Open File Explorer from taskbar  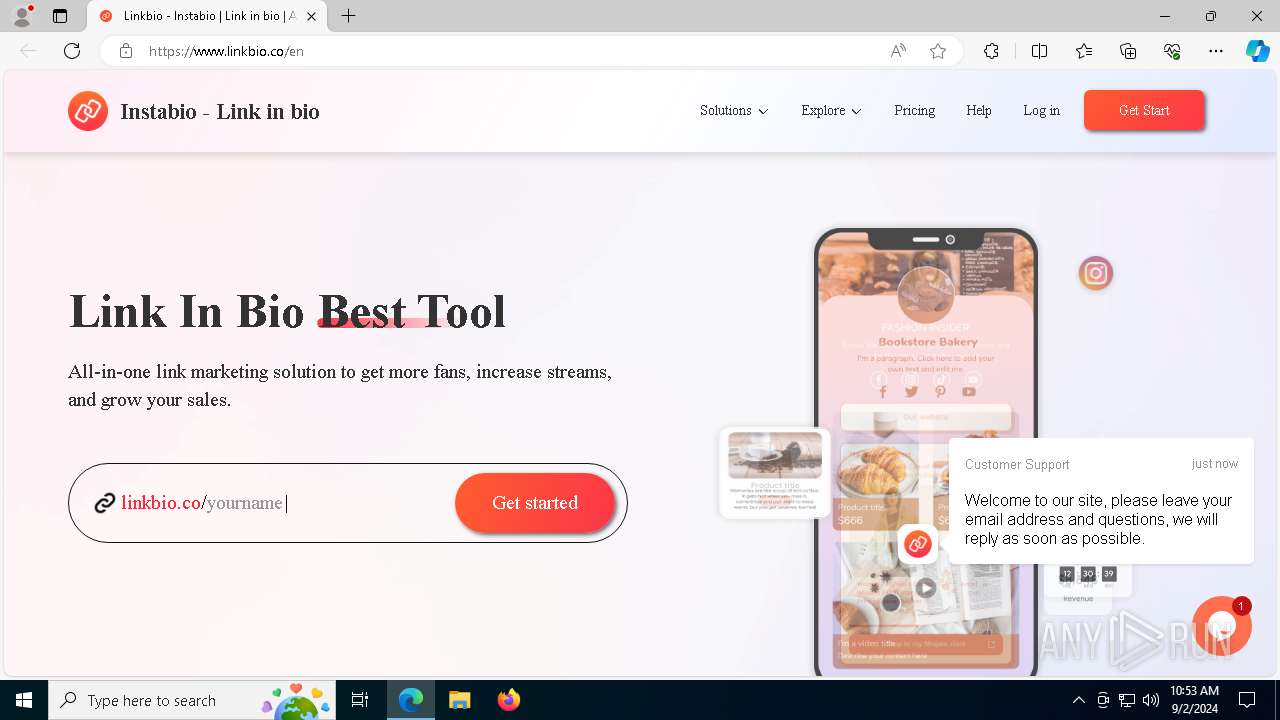click(459, 700)
